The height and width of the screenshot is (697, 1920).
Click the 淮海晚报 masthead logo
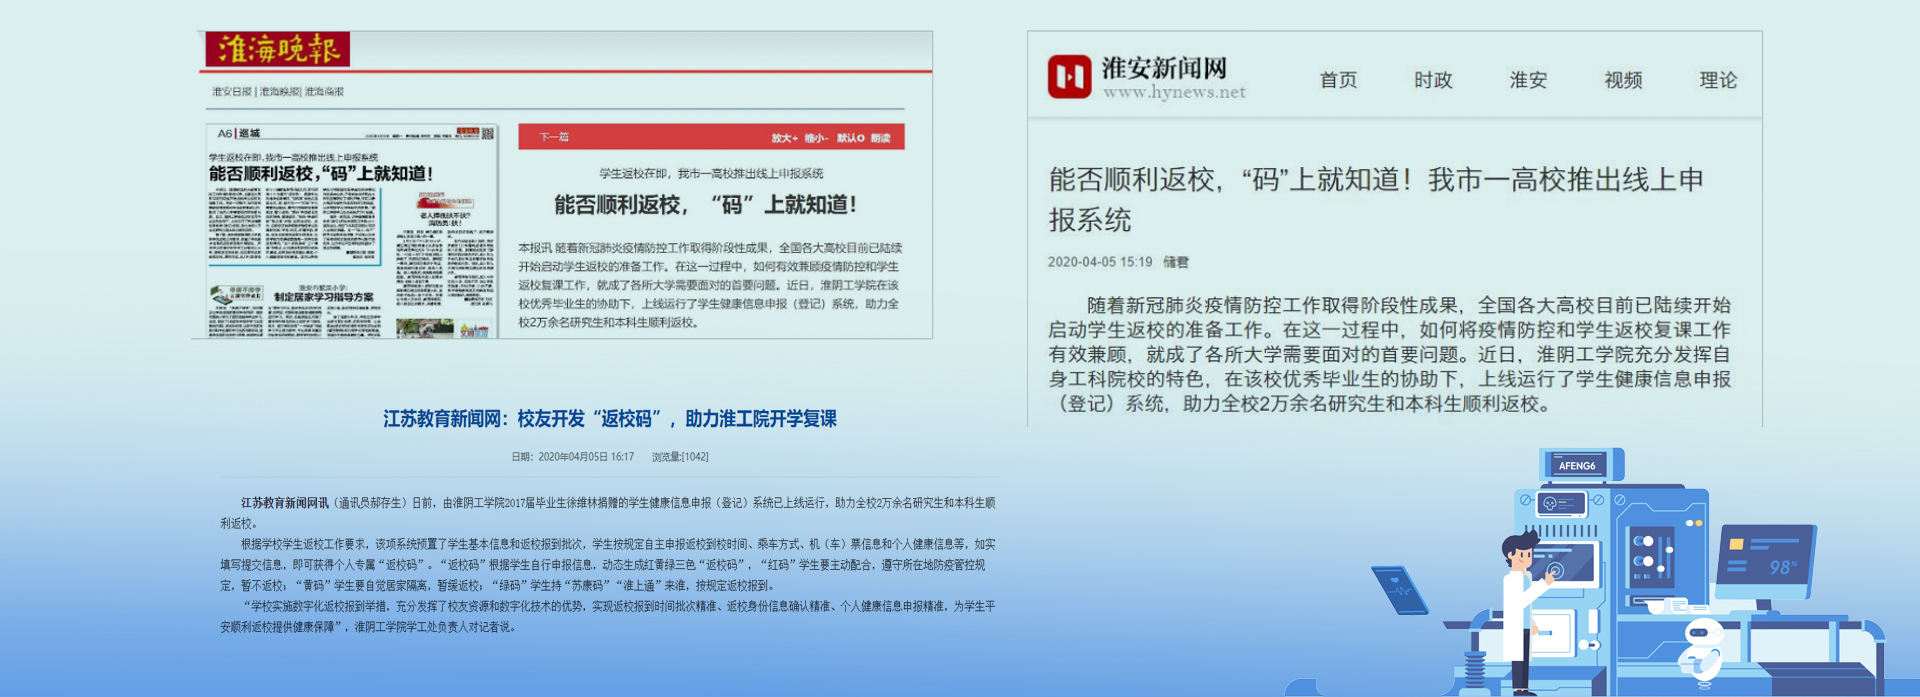click(277, 49)
